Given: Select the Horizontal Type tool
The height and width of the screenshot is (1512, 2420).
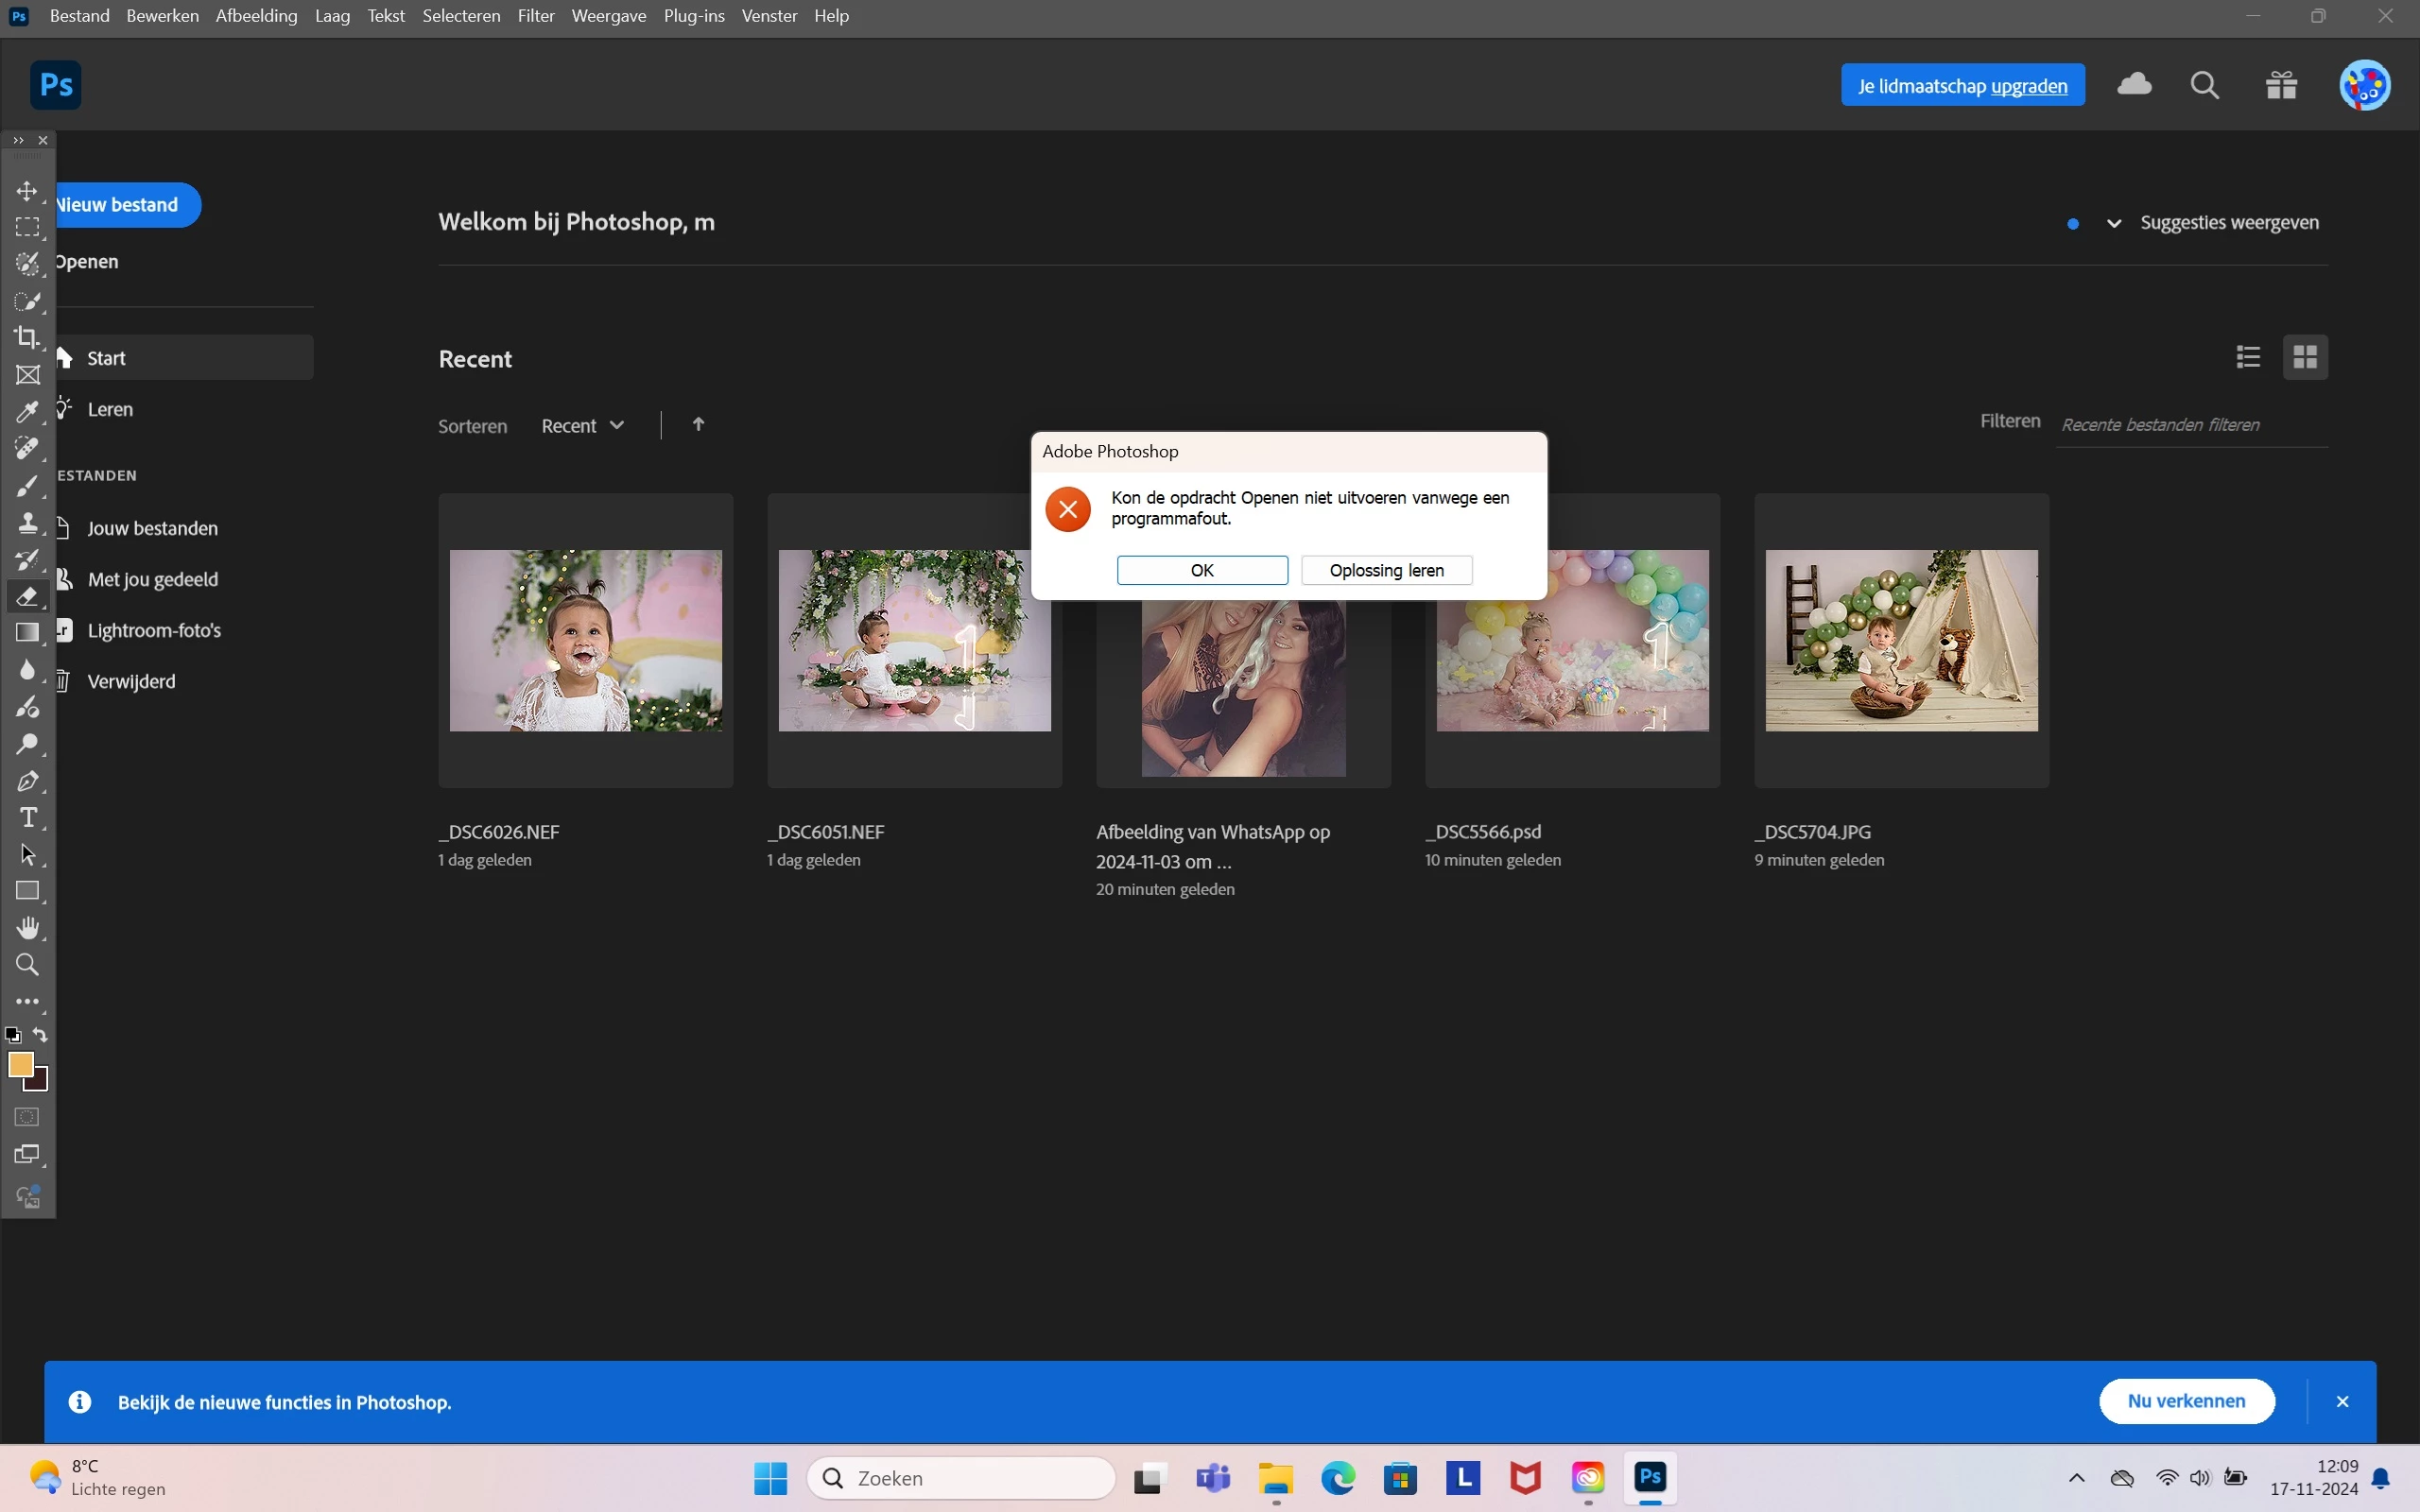Looking at the screenshot, I should 27,818.
